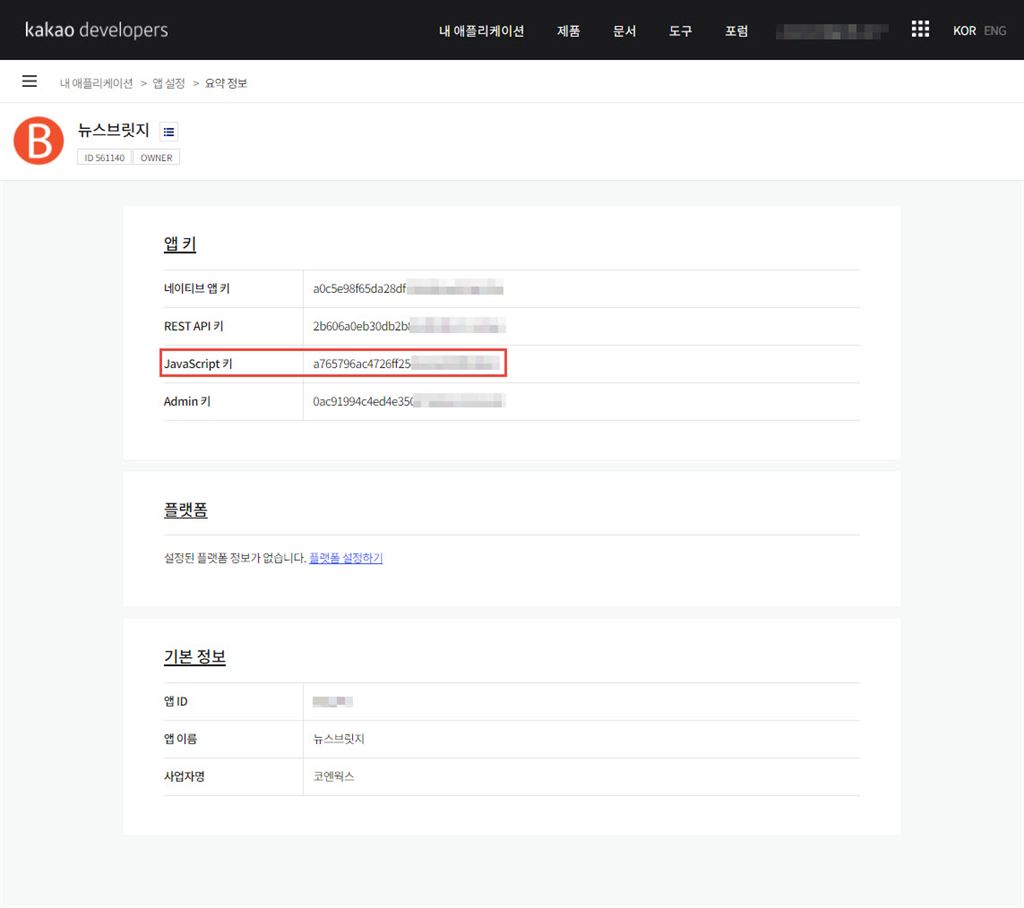
Task: Select the JavaScript 키 label
Action: coord(198,363)
